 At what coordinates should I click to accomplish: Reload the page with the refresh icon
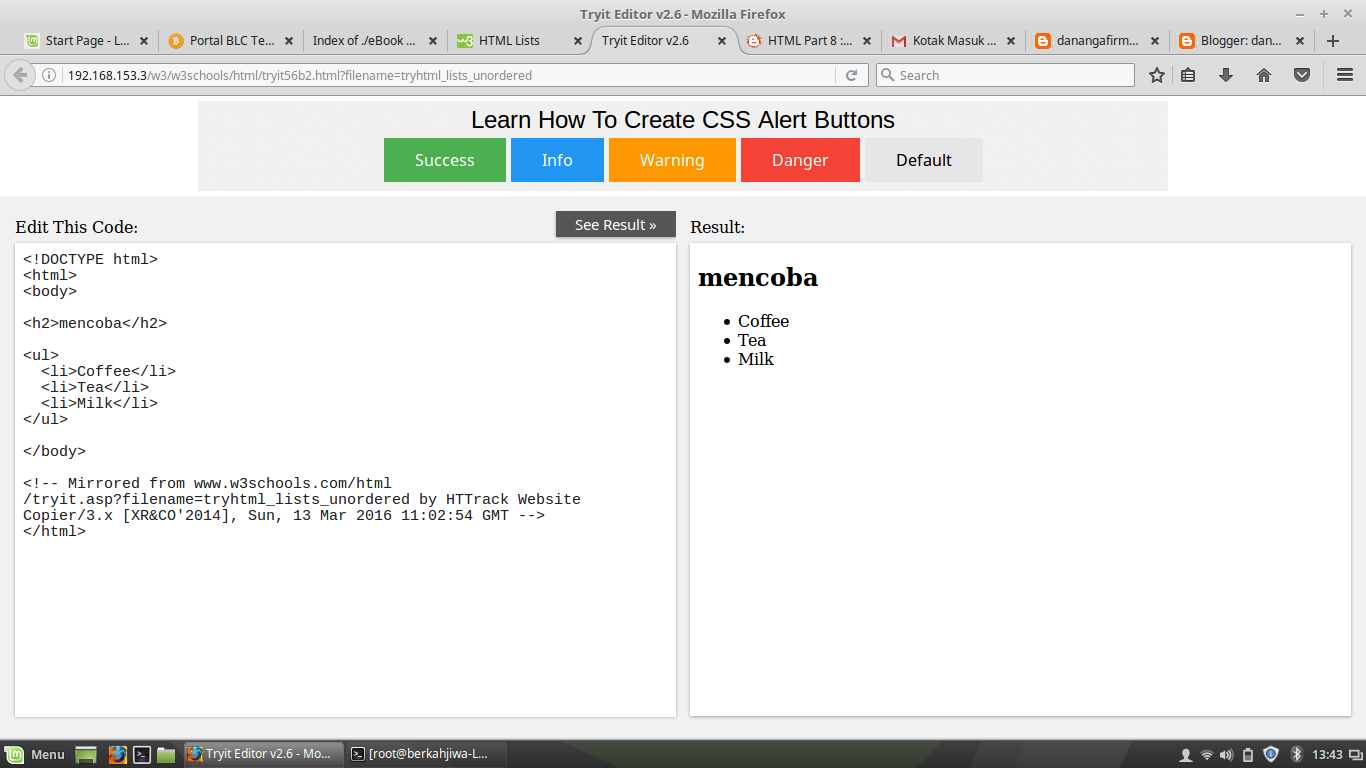coord(851,74)
